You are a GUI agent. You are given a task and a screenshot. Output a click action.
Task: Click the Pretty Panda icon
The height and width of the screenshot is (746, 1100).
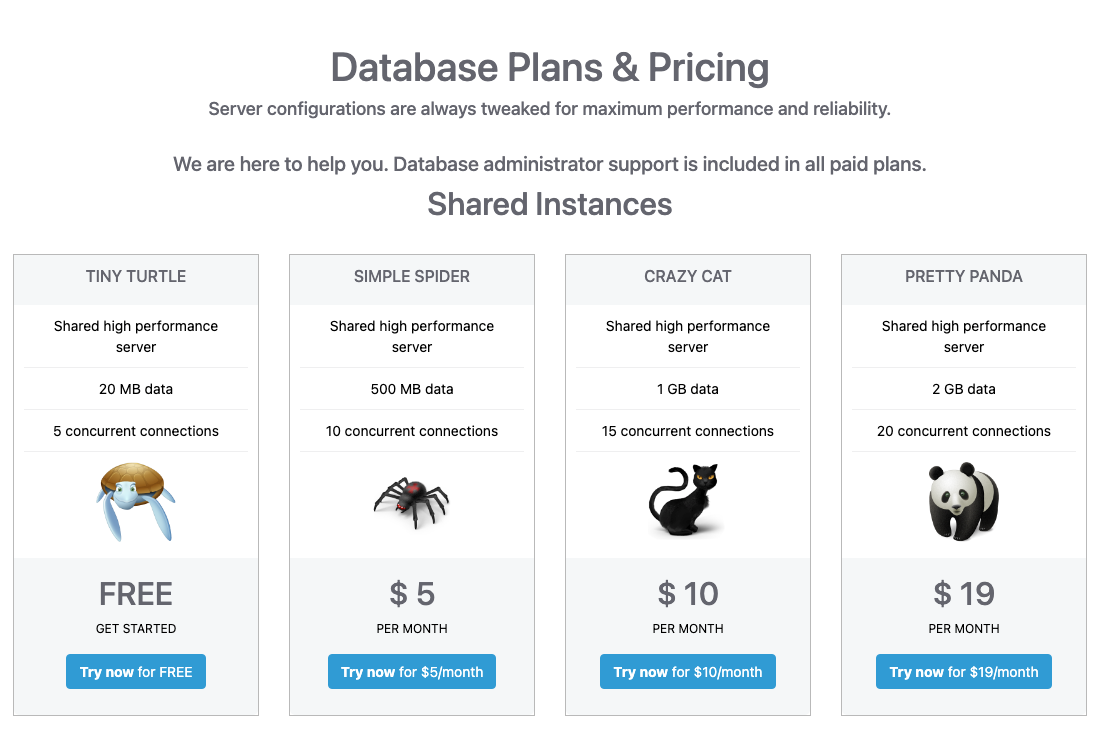coord(963,502)
